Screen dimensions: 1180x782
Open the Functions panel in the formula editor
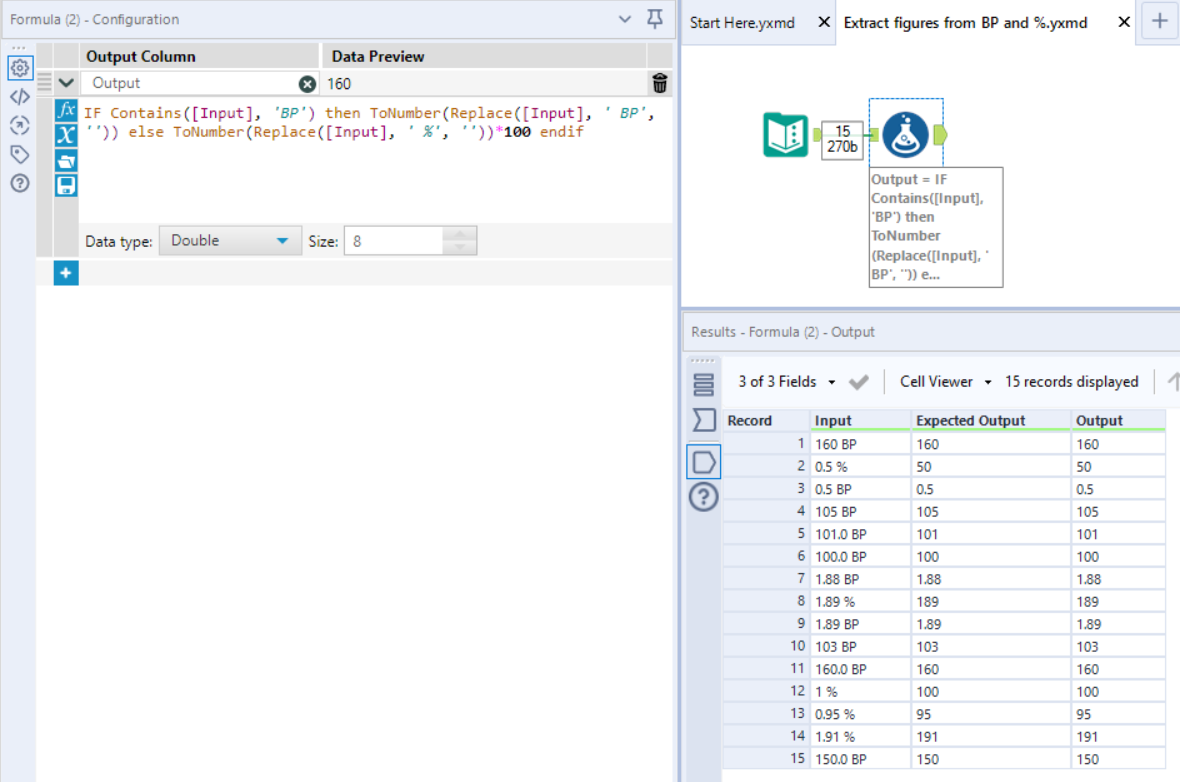pyautogui.click(x=66, y=112)
